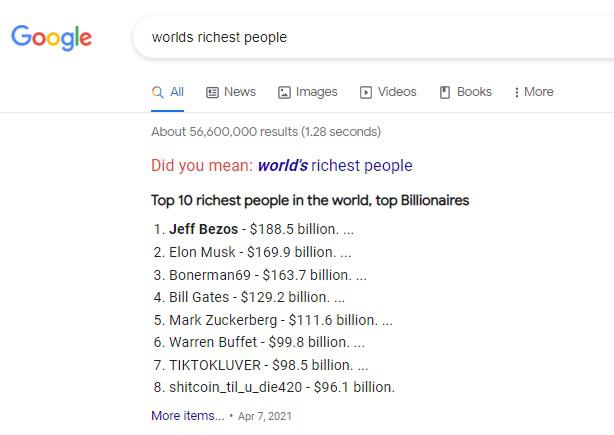The height and width of the screenshot is (435, 614).
Task: Select the Books results tab
Action: pos(466,92)
